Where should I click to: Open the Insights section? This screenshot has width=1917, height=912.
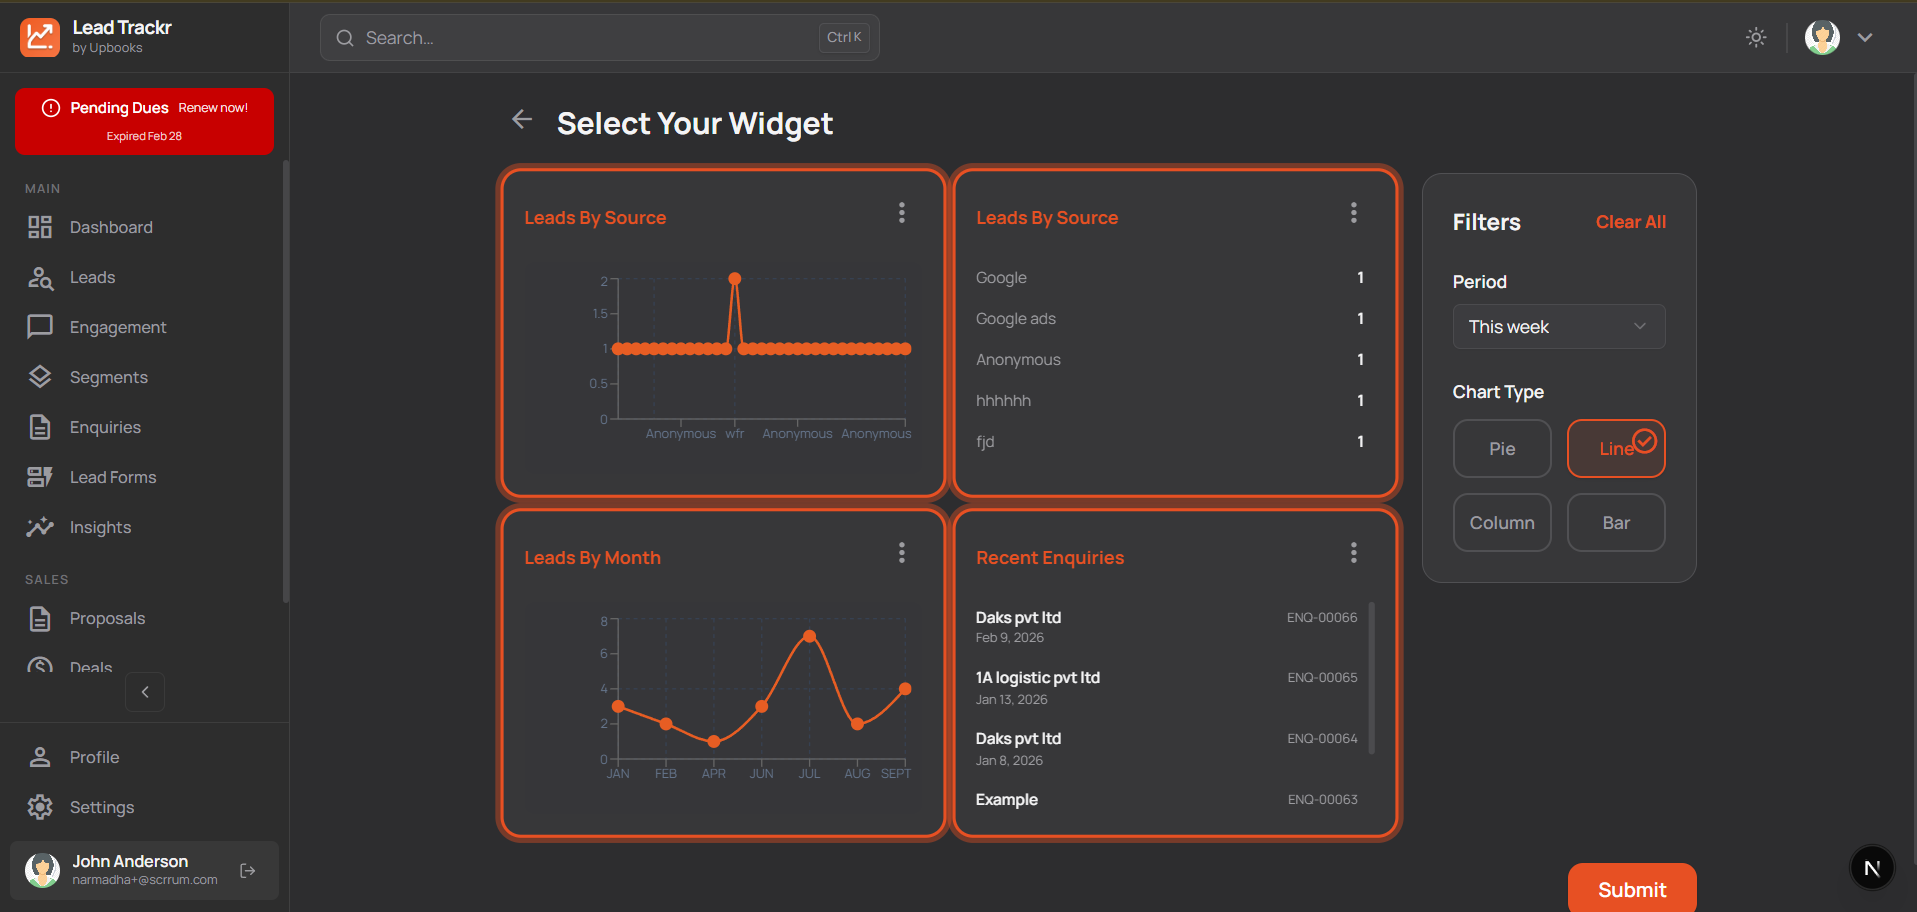100,527
